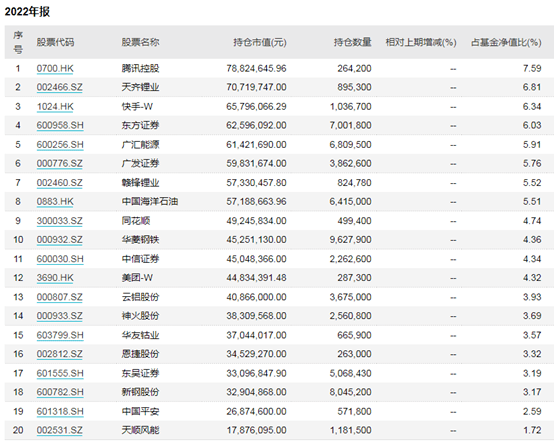Select market value 65,796,066.29
Screen dimensions: 554x442
257,107
